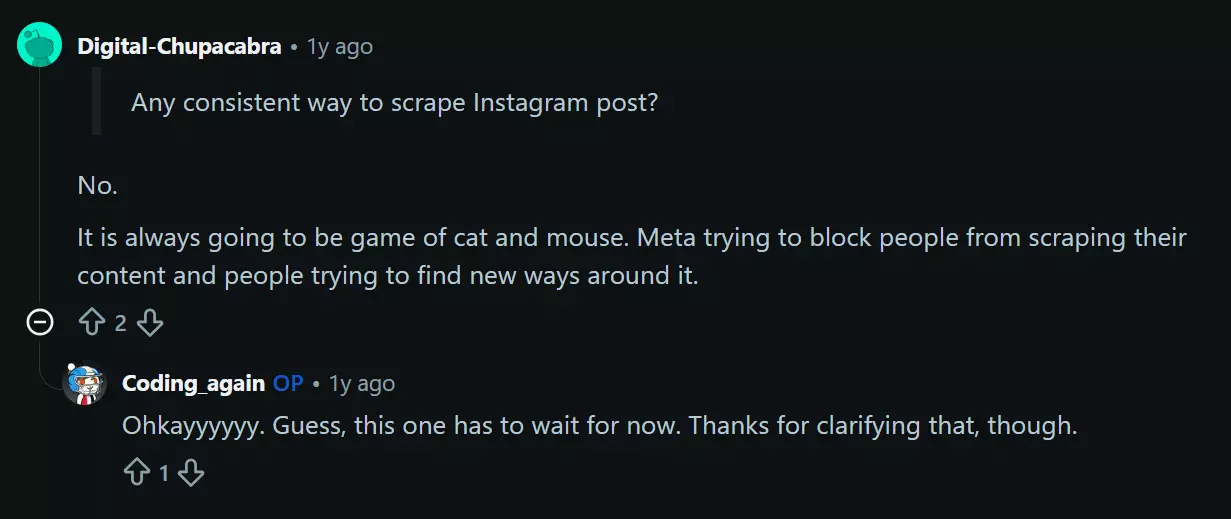Open Digital-Chupacabra's user profile link
This screenshot has width=1231, height=519.
pyautogui.click(x=179, y=46)
